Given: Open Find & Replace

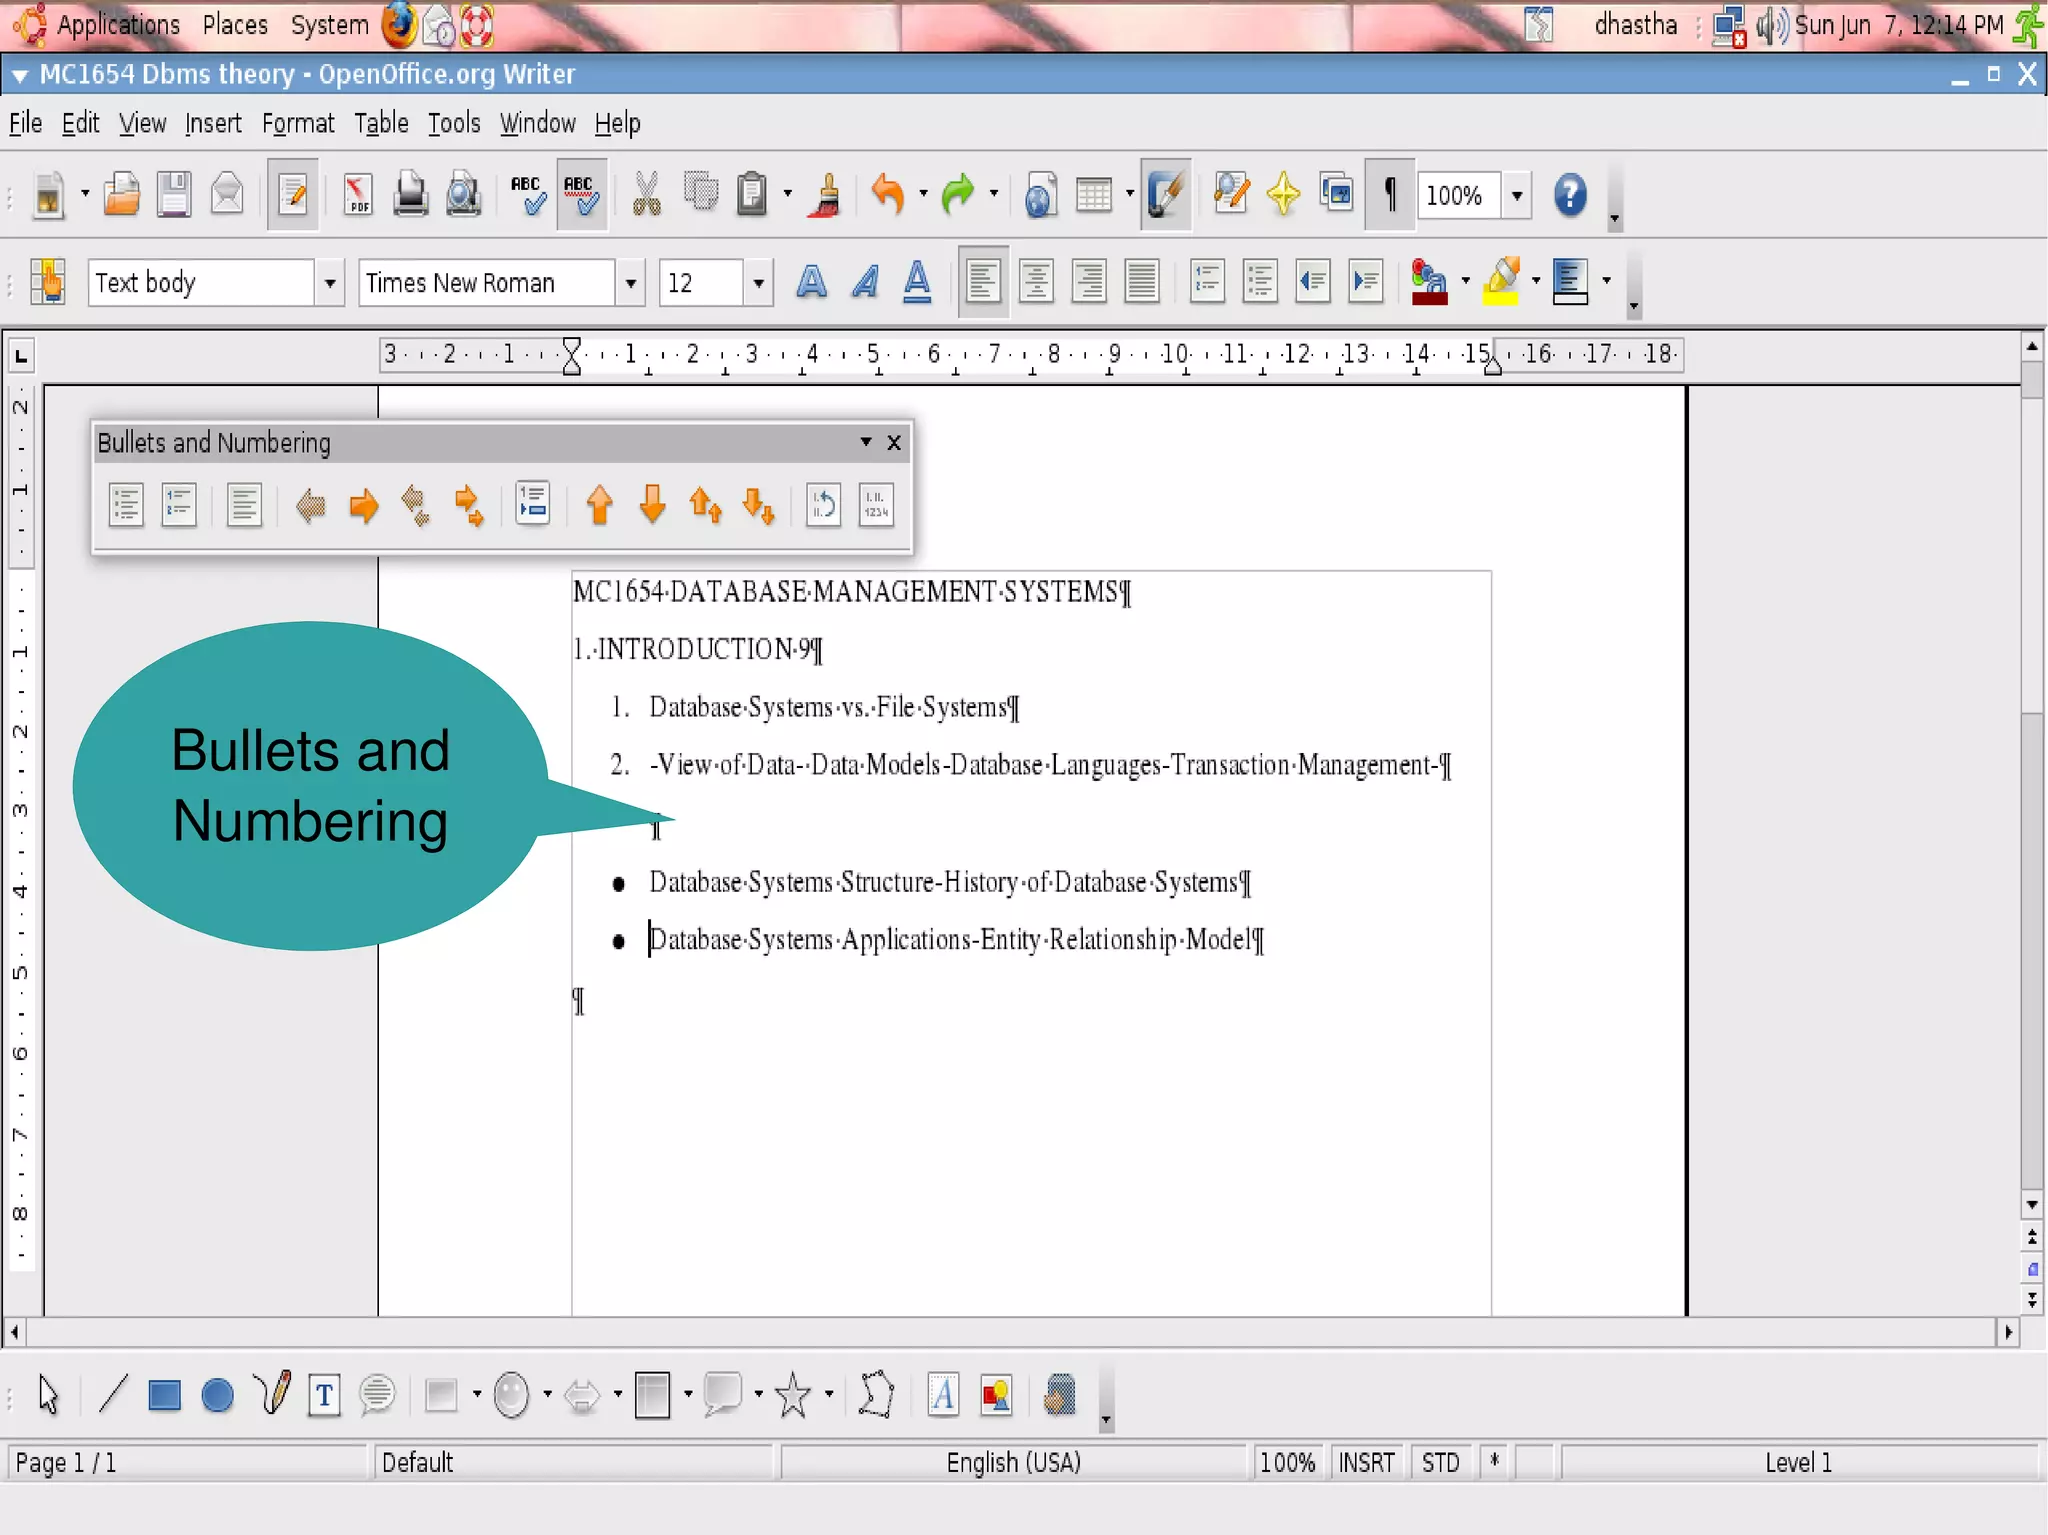Looking at the screenshot, I should (x=1231, y=194).
